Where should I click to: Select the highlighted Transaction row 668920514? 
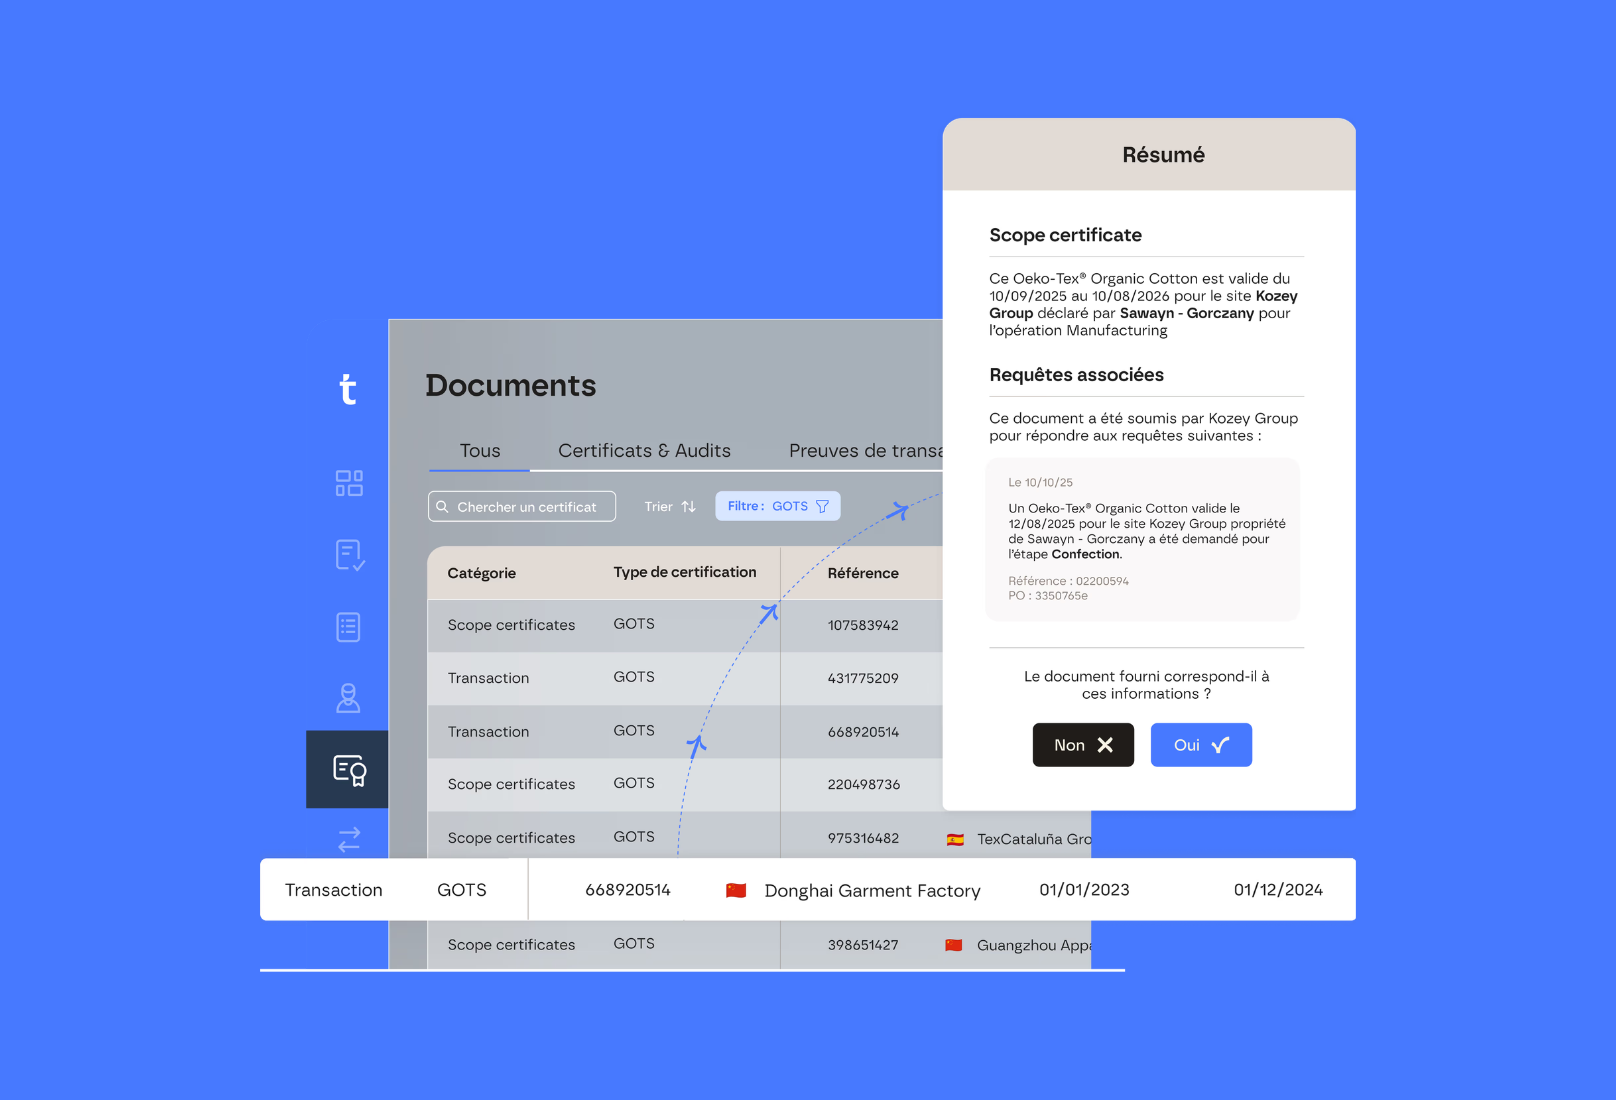[x=806, y=890]
